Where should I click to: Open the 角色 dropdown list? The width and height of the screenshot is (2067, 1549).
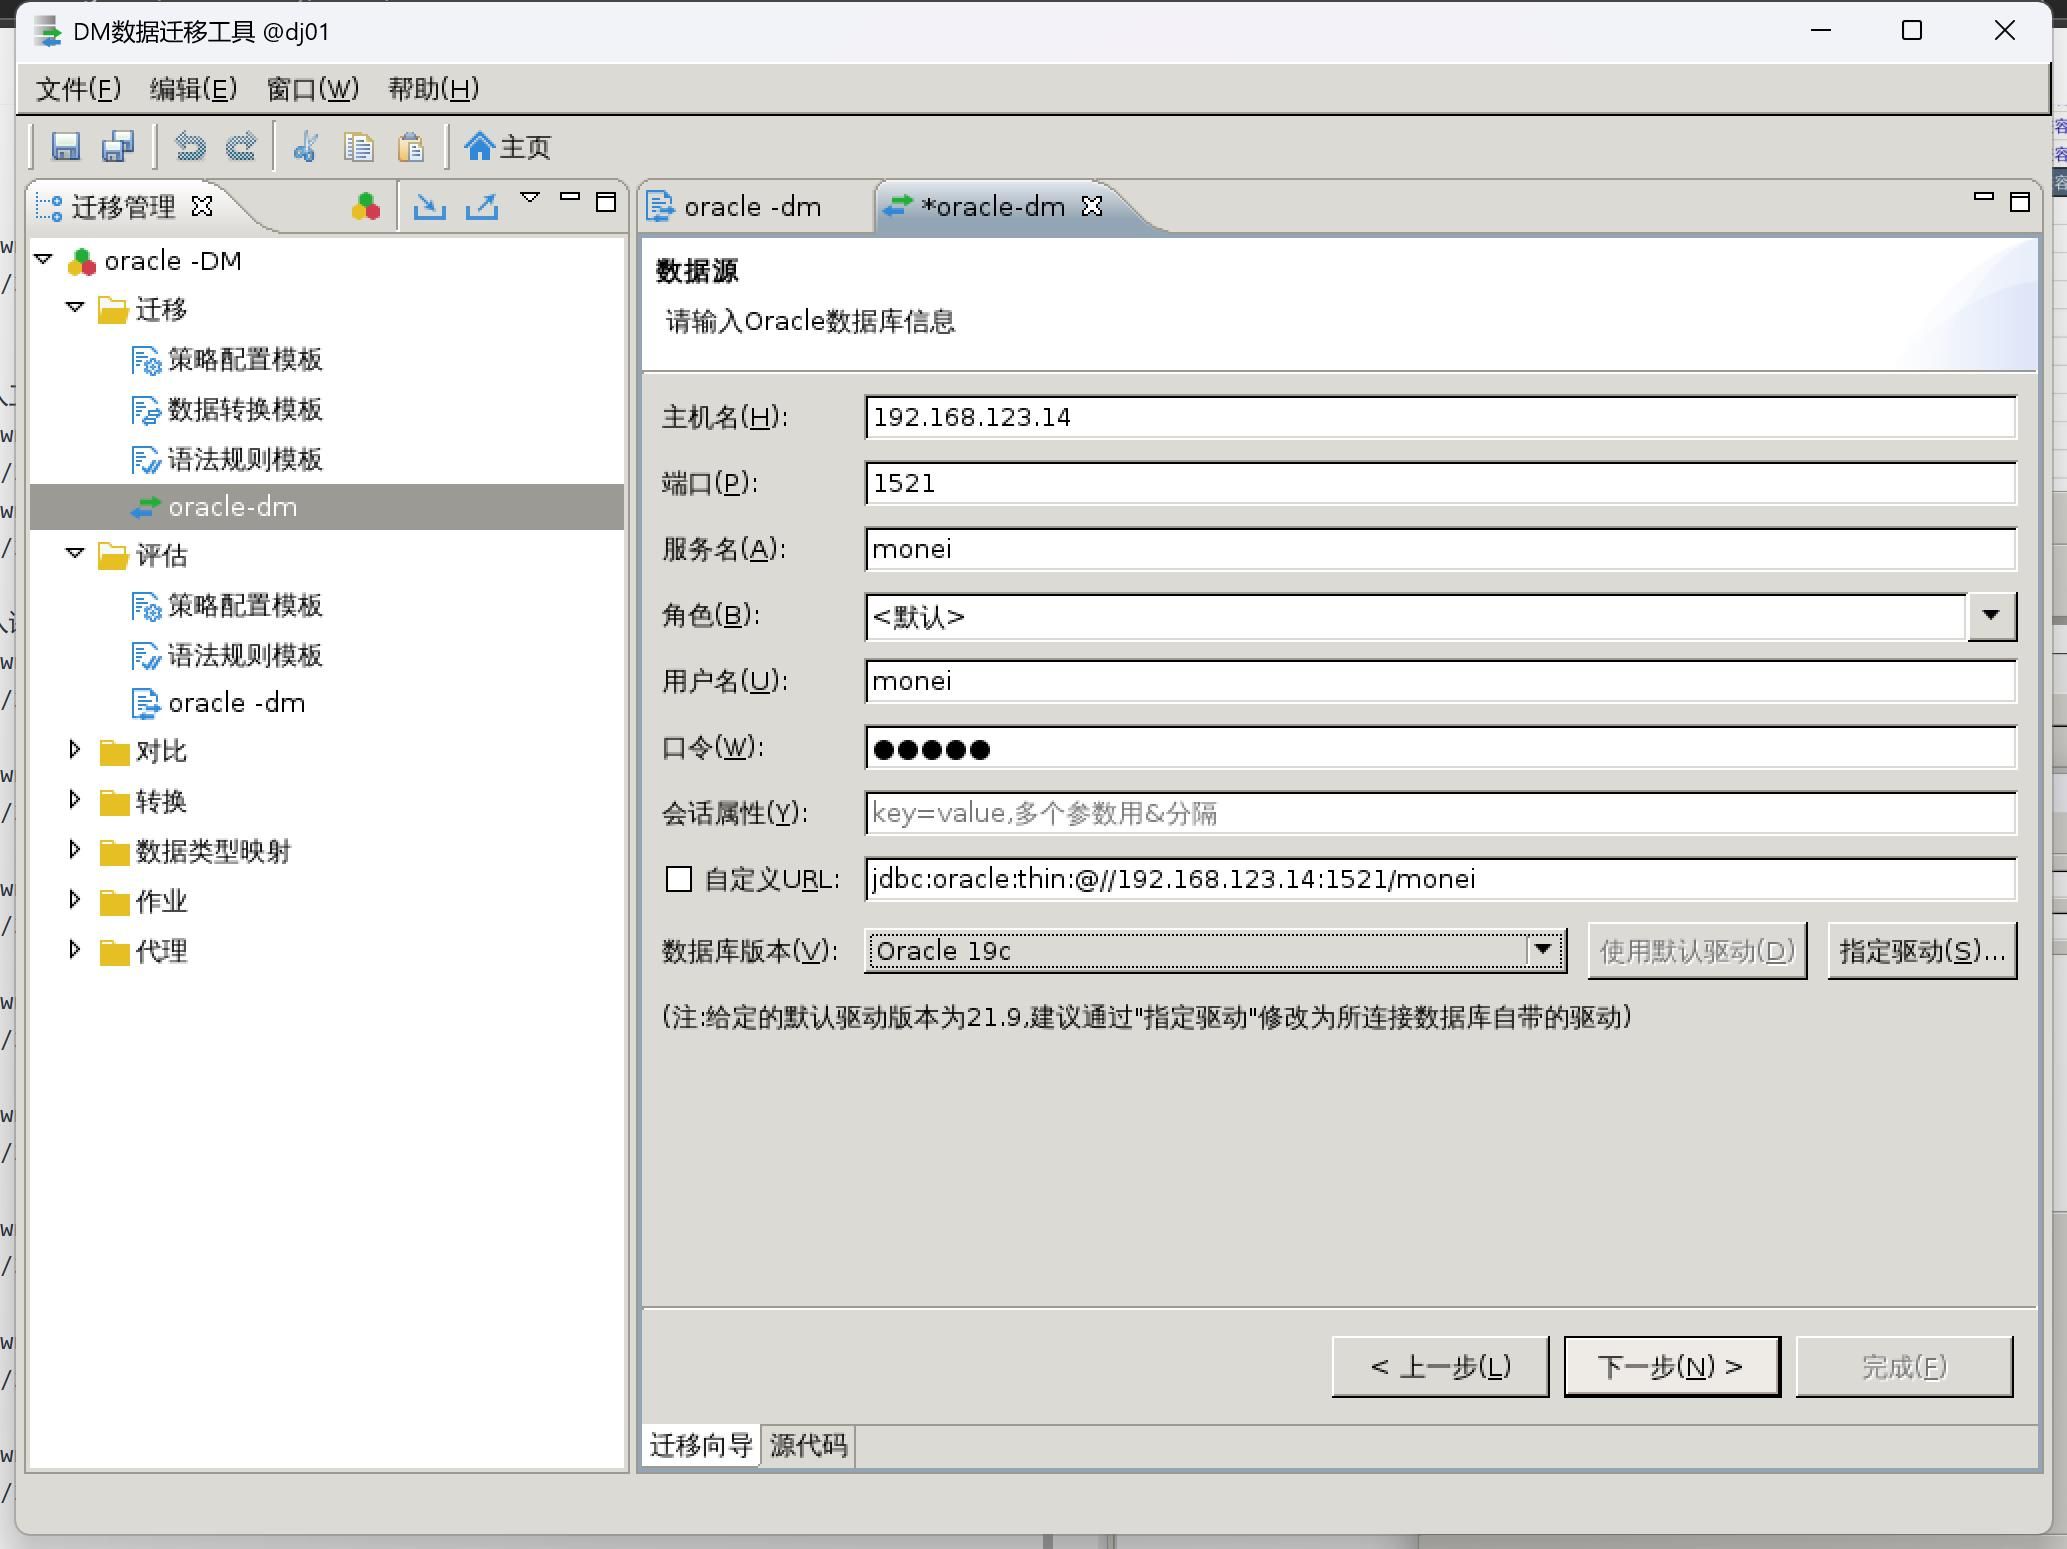[x=1990, y=615]
